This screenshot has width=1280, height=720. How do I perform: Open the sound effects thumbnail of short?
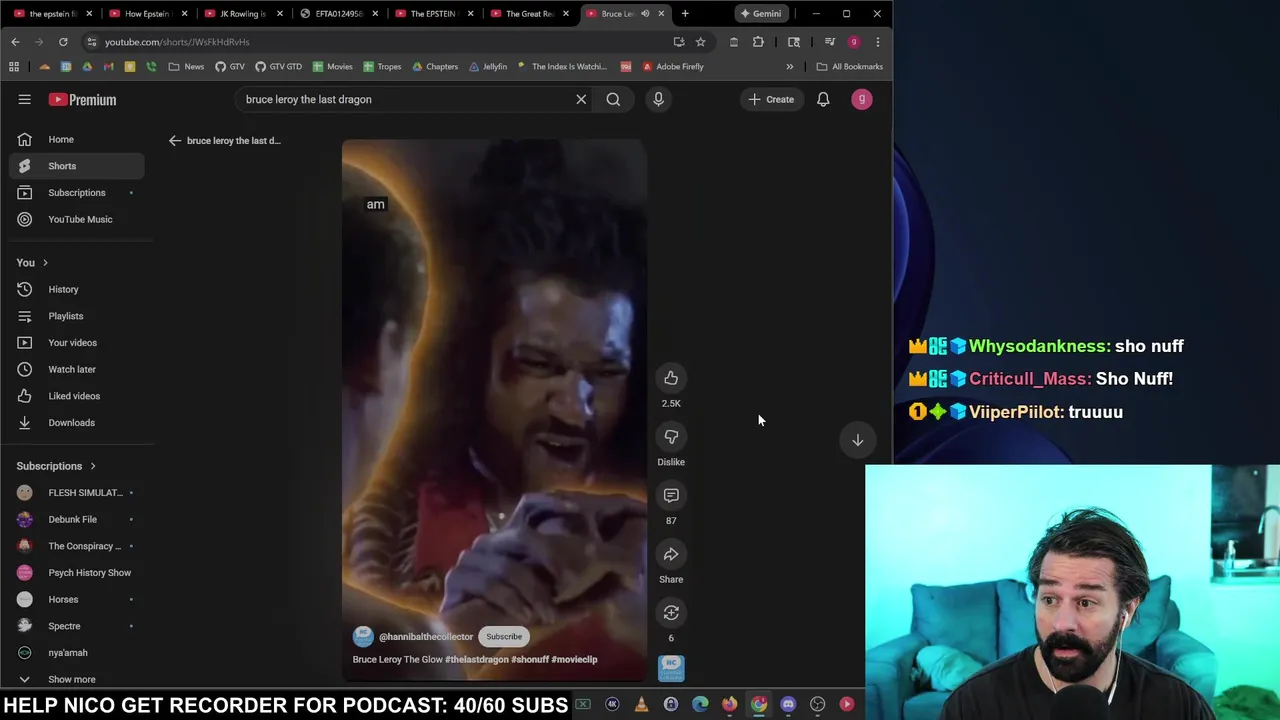coord(671,668)
